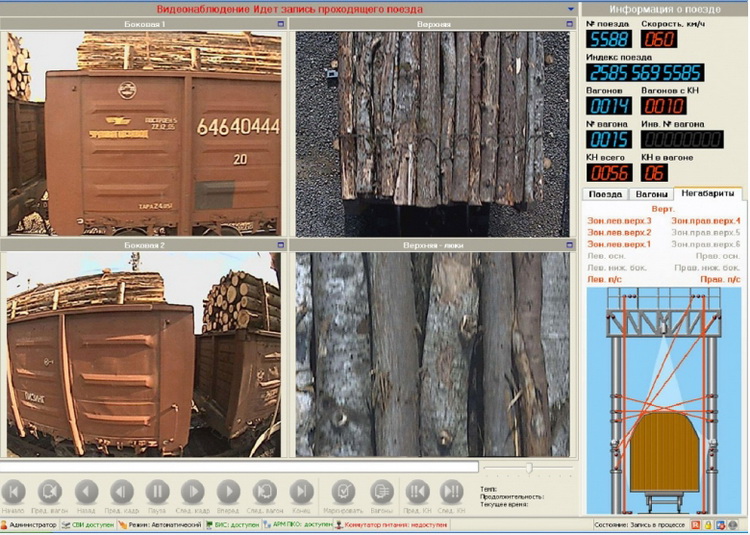750x535 pixels.
Task: Switch to the Поезда tab
Action: tap(605, 194)
